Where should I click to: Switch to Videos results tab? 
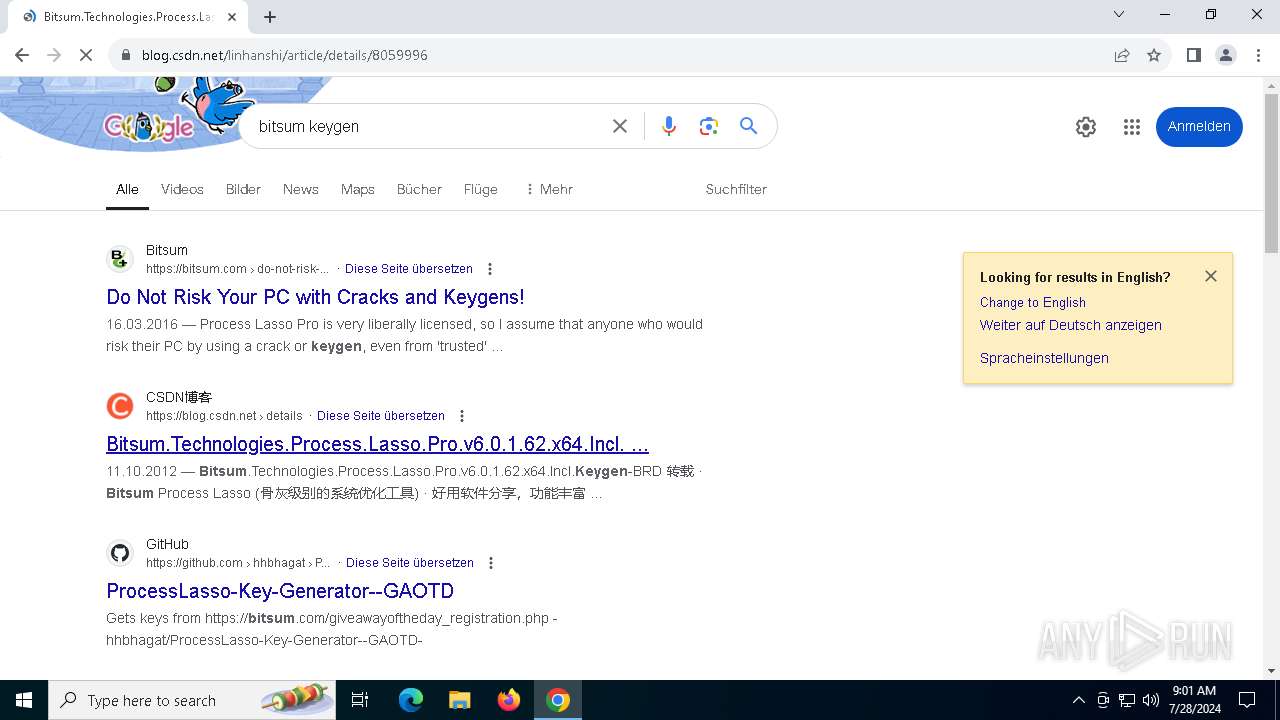click(182, 189)
